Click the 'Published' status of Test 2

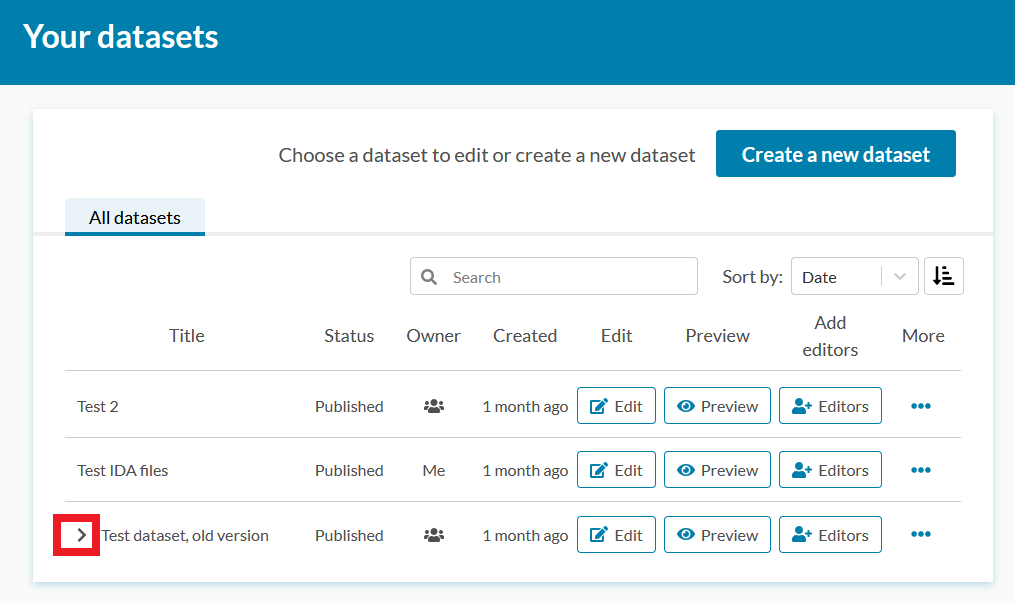349,406
